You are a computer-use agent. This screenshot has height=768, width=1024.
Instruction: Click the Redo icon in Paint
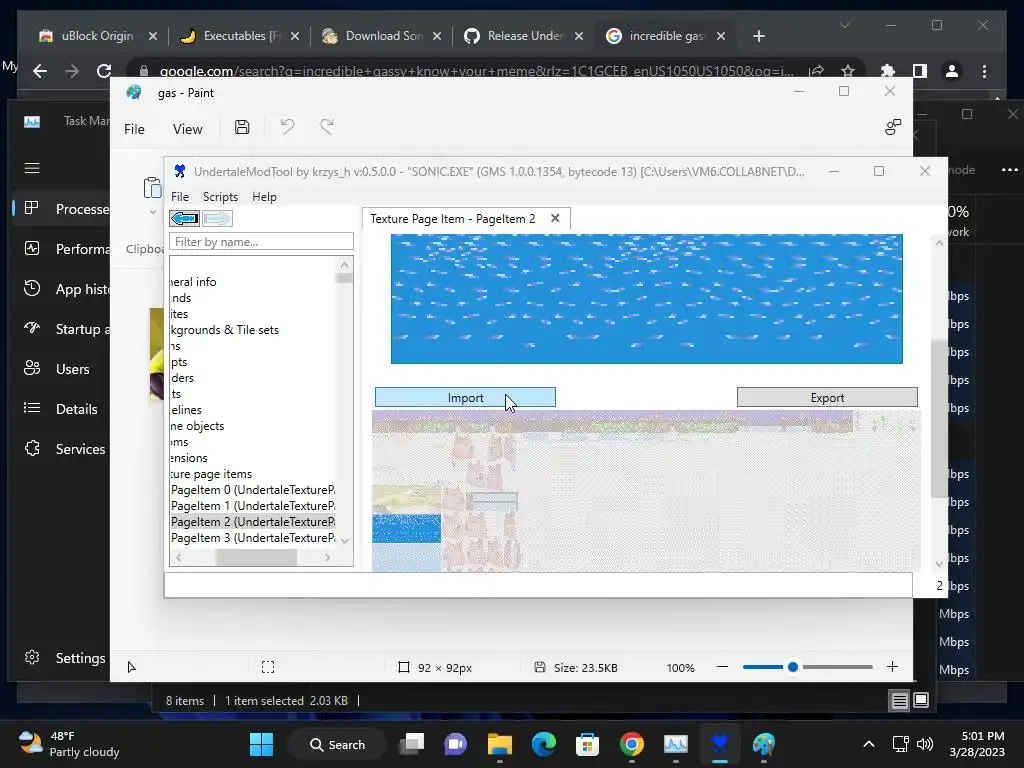tap(327, 127)
